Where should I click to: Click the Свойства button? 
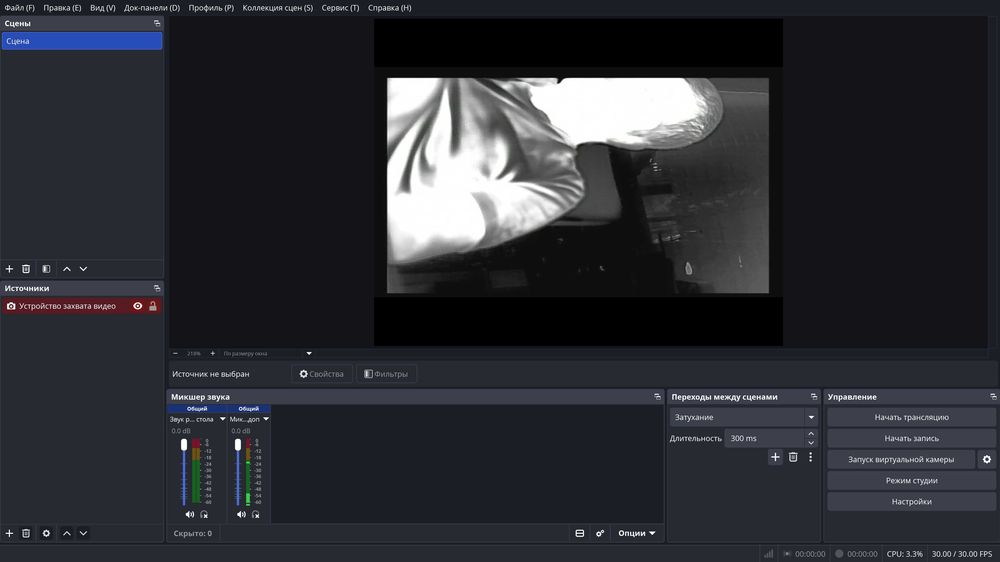click(321, 374)
